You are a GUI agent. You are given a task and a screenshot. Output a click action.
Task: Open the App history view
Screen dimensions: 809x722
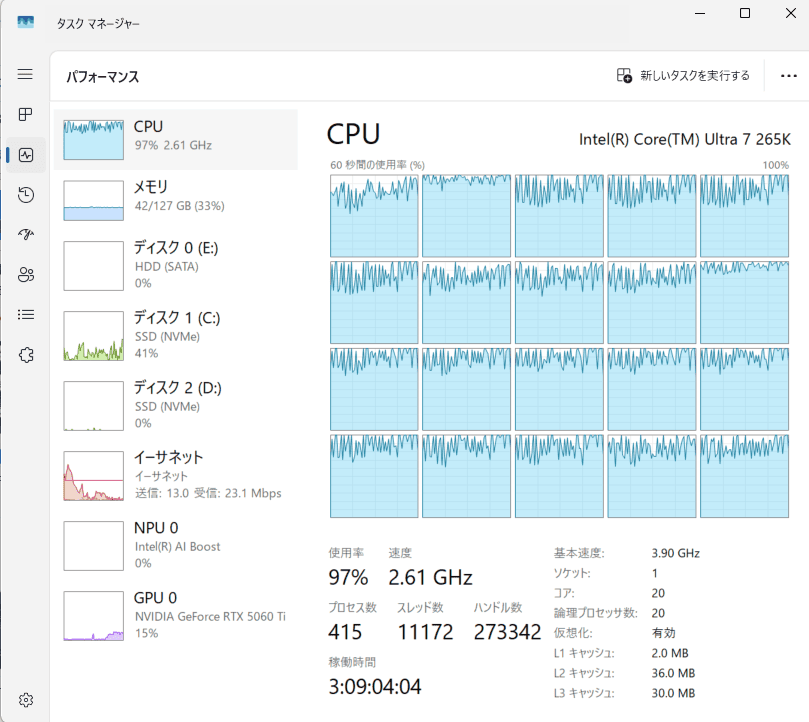point(25,195)
